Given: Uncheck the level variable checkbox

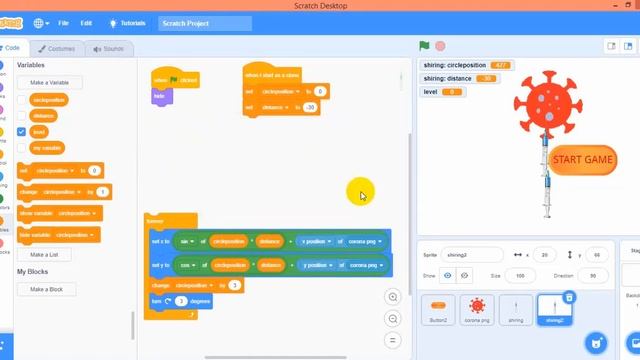Looking at the screenshot, I should (22, 132).
